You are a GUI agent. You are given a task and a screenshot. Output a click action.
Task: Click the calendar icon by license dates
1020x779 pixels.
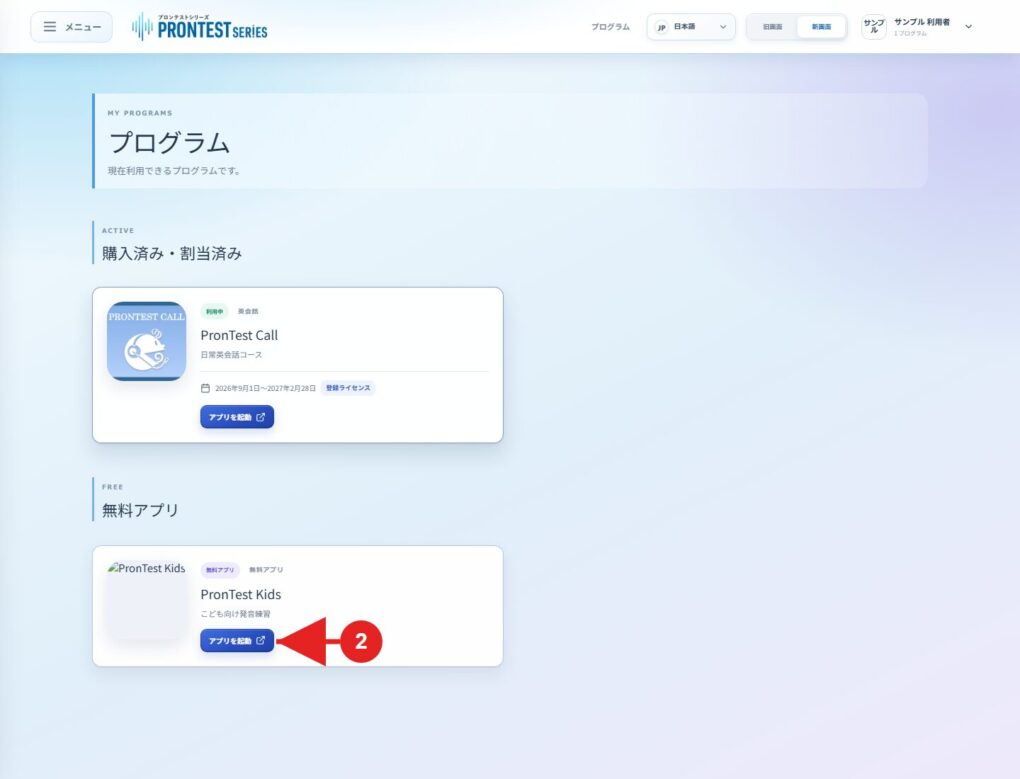[205, 388]
